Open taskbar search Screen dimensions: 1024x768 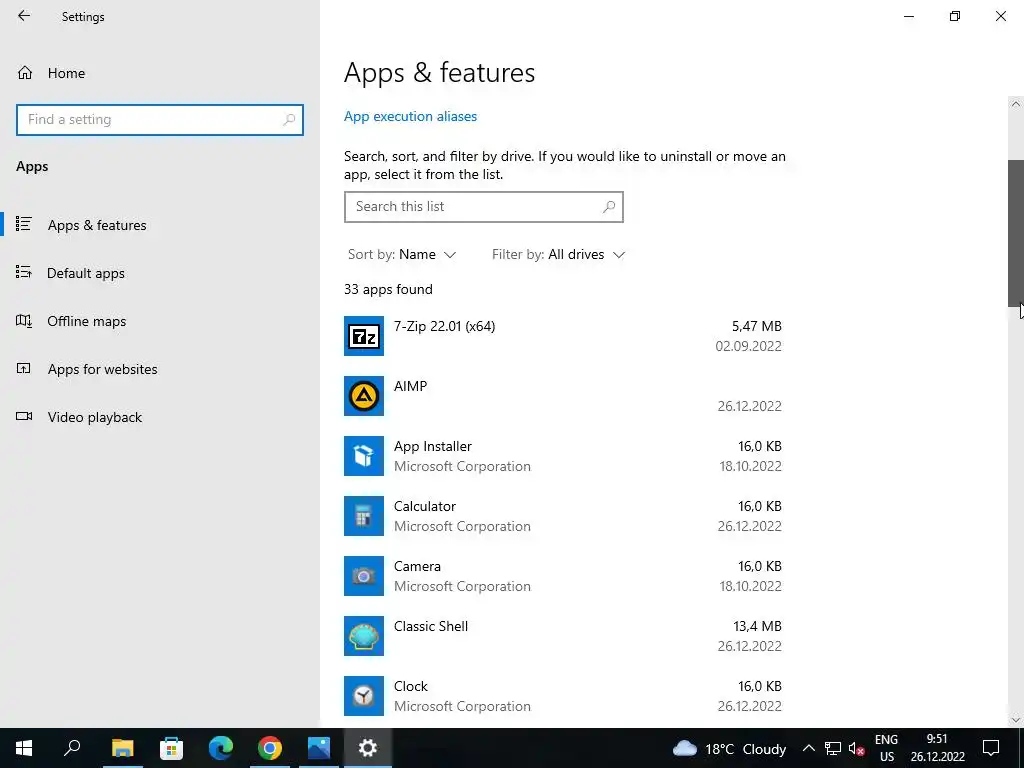tap(72, 748)
